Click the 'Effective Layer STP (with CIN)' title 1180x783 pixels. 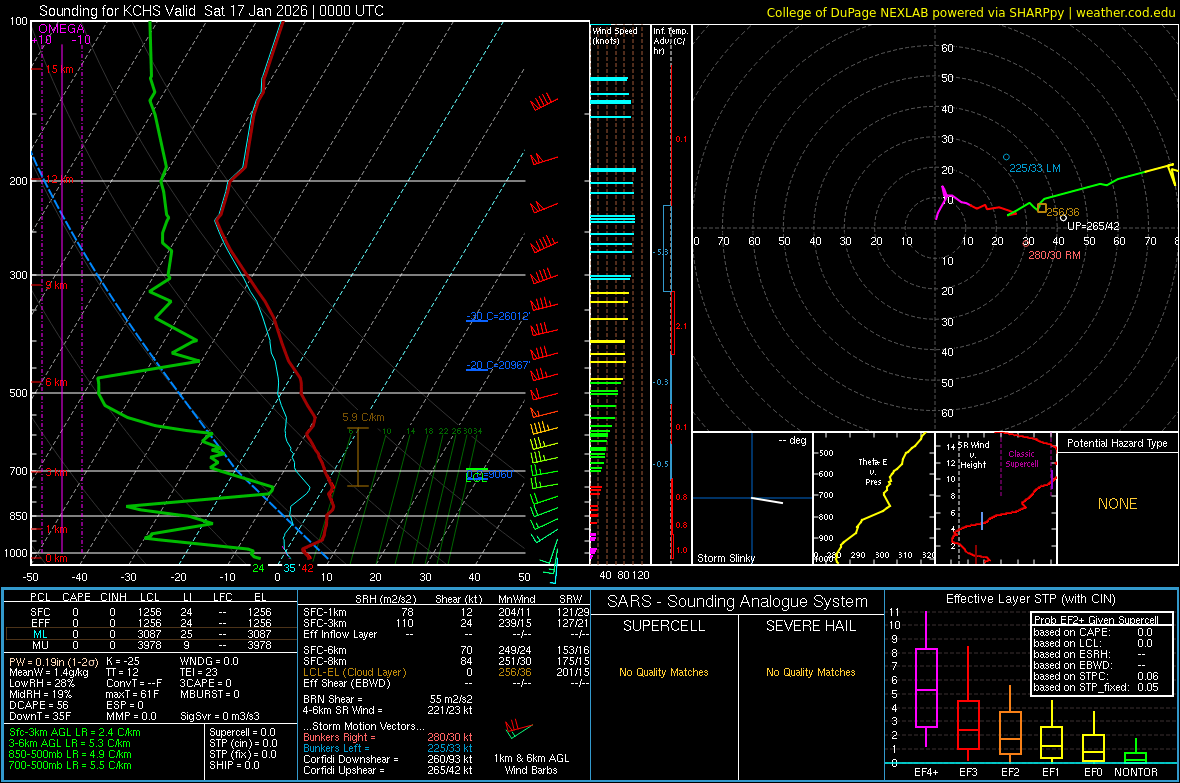click(x=1030, y=599)
